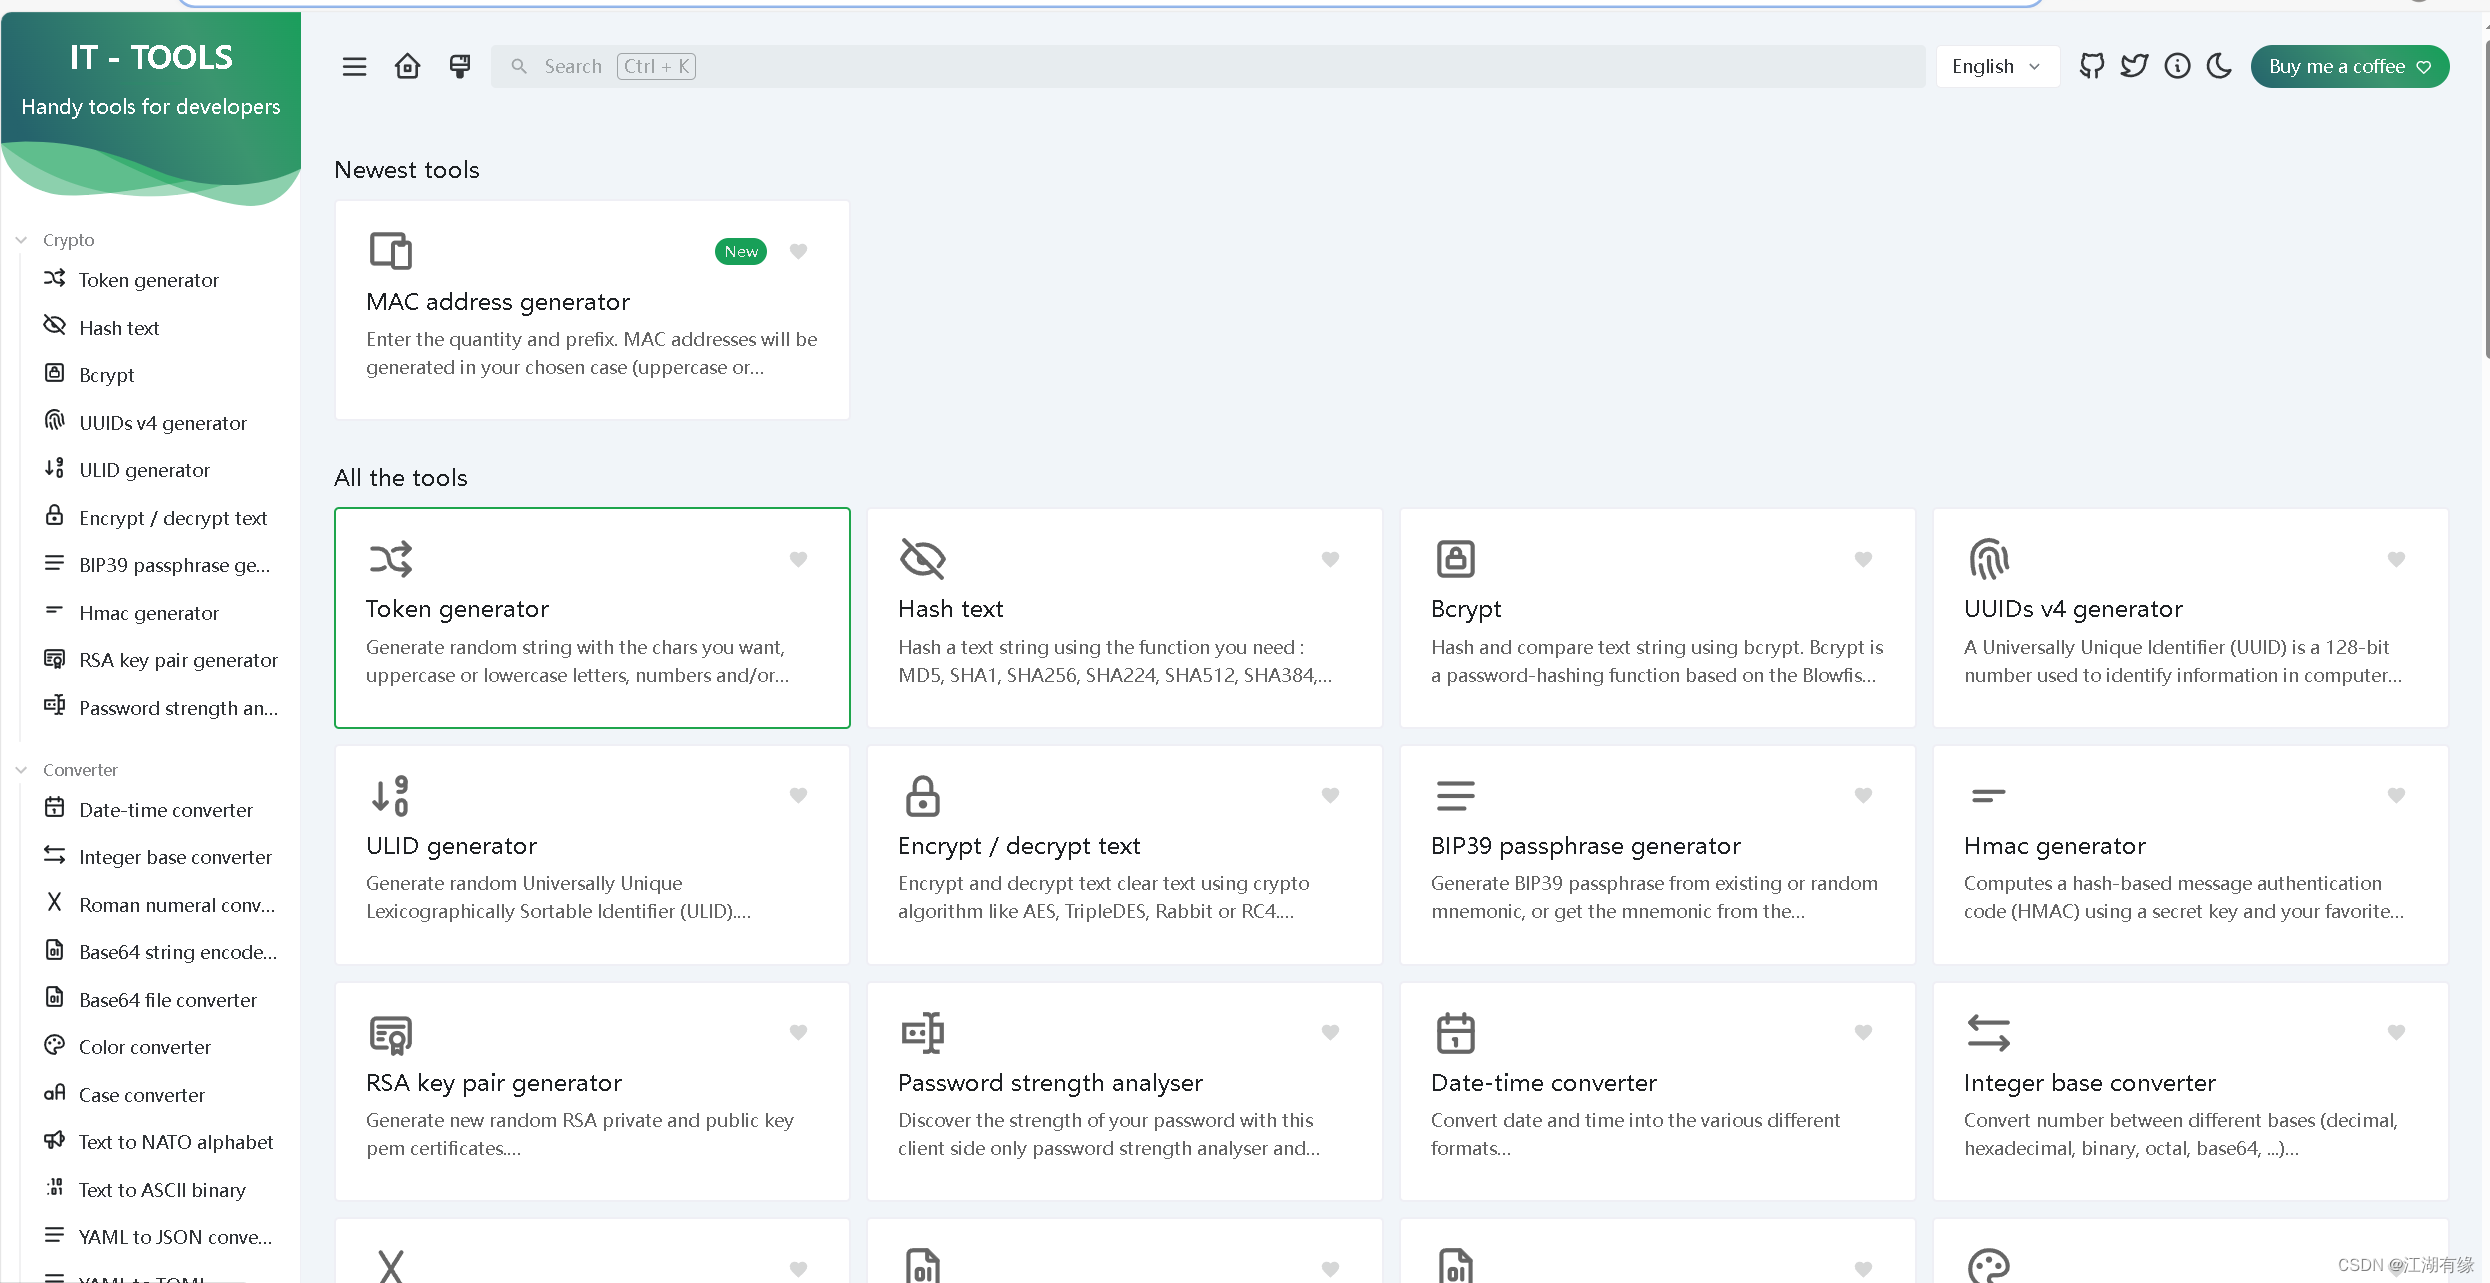Image resolution: width=2490 pixels, height=1283 pixels.
Task: Click the Hmac generator card icon
Action: [x=1988, y=796]
